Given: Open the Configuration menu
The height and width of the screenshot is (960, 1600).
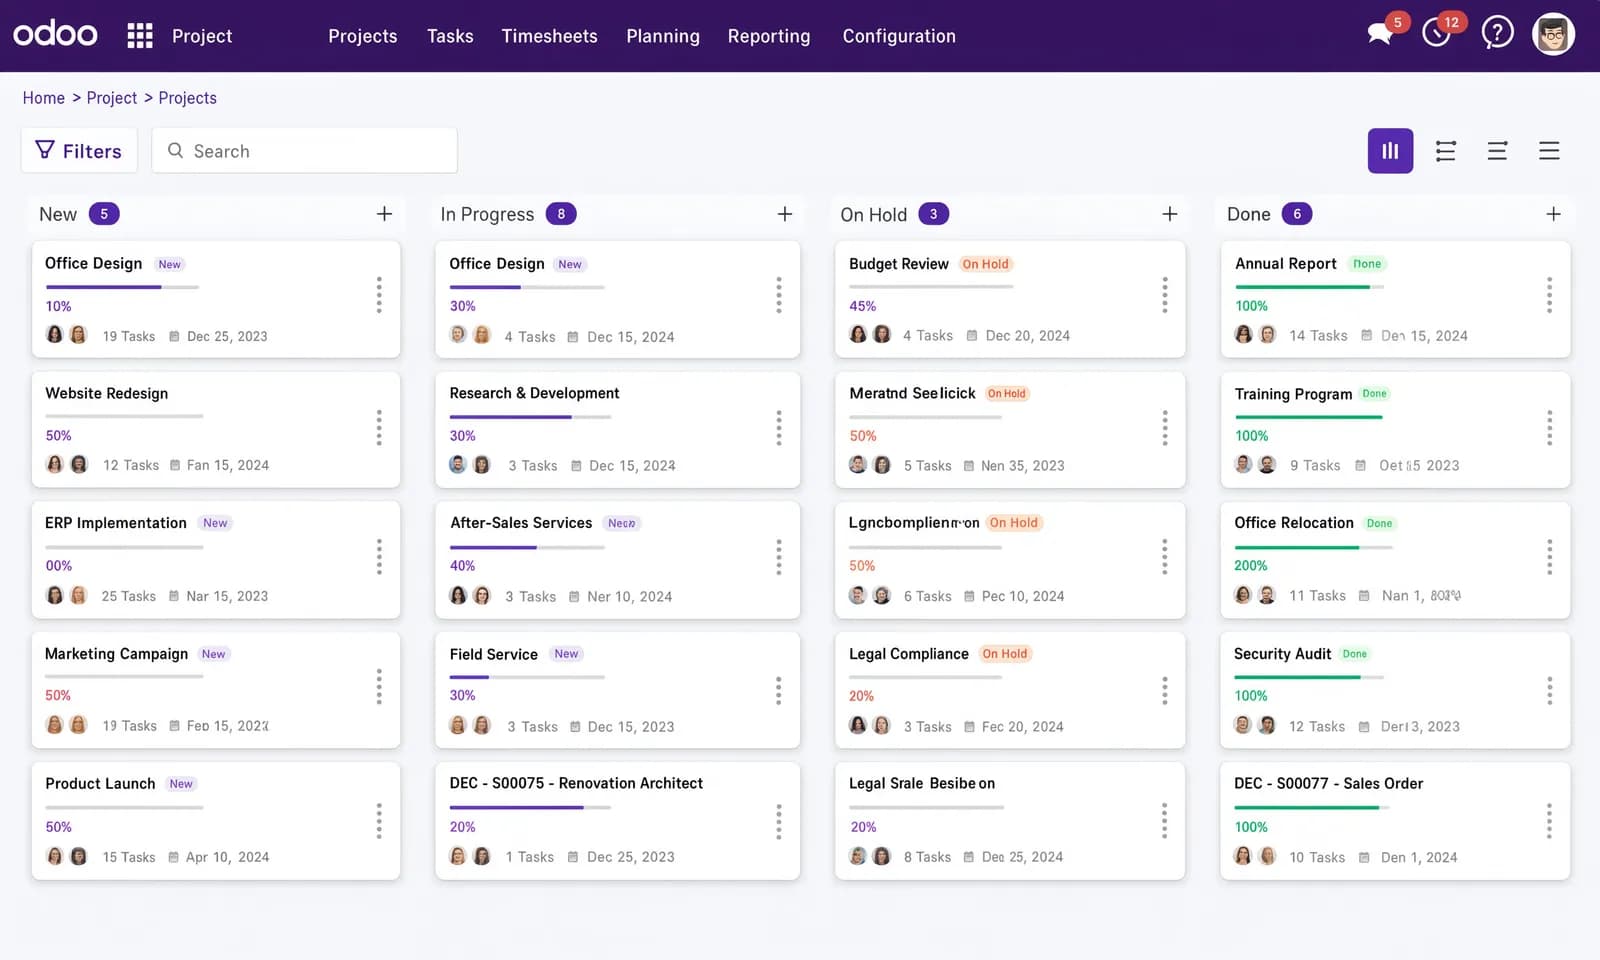Looking at the screenshot, I should (x=899, y=36).
